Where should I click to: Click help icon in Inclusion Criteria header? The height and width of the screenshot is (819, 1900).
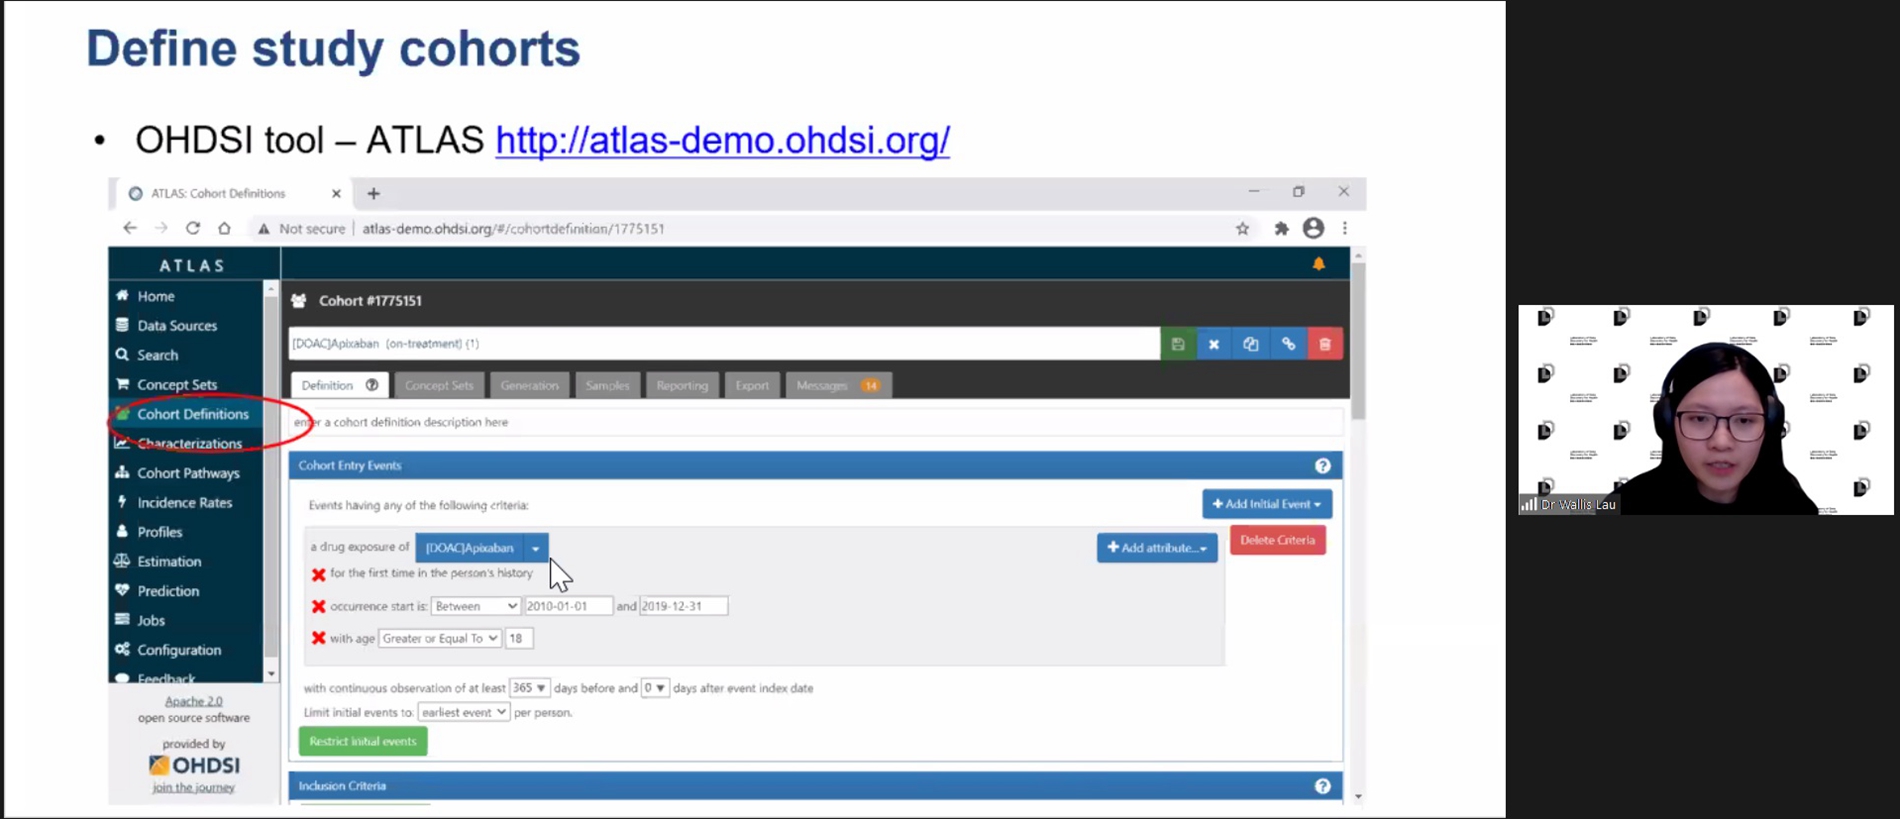[x=1323, y=786]
